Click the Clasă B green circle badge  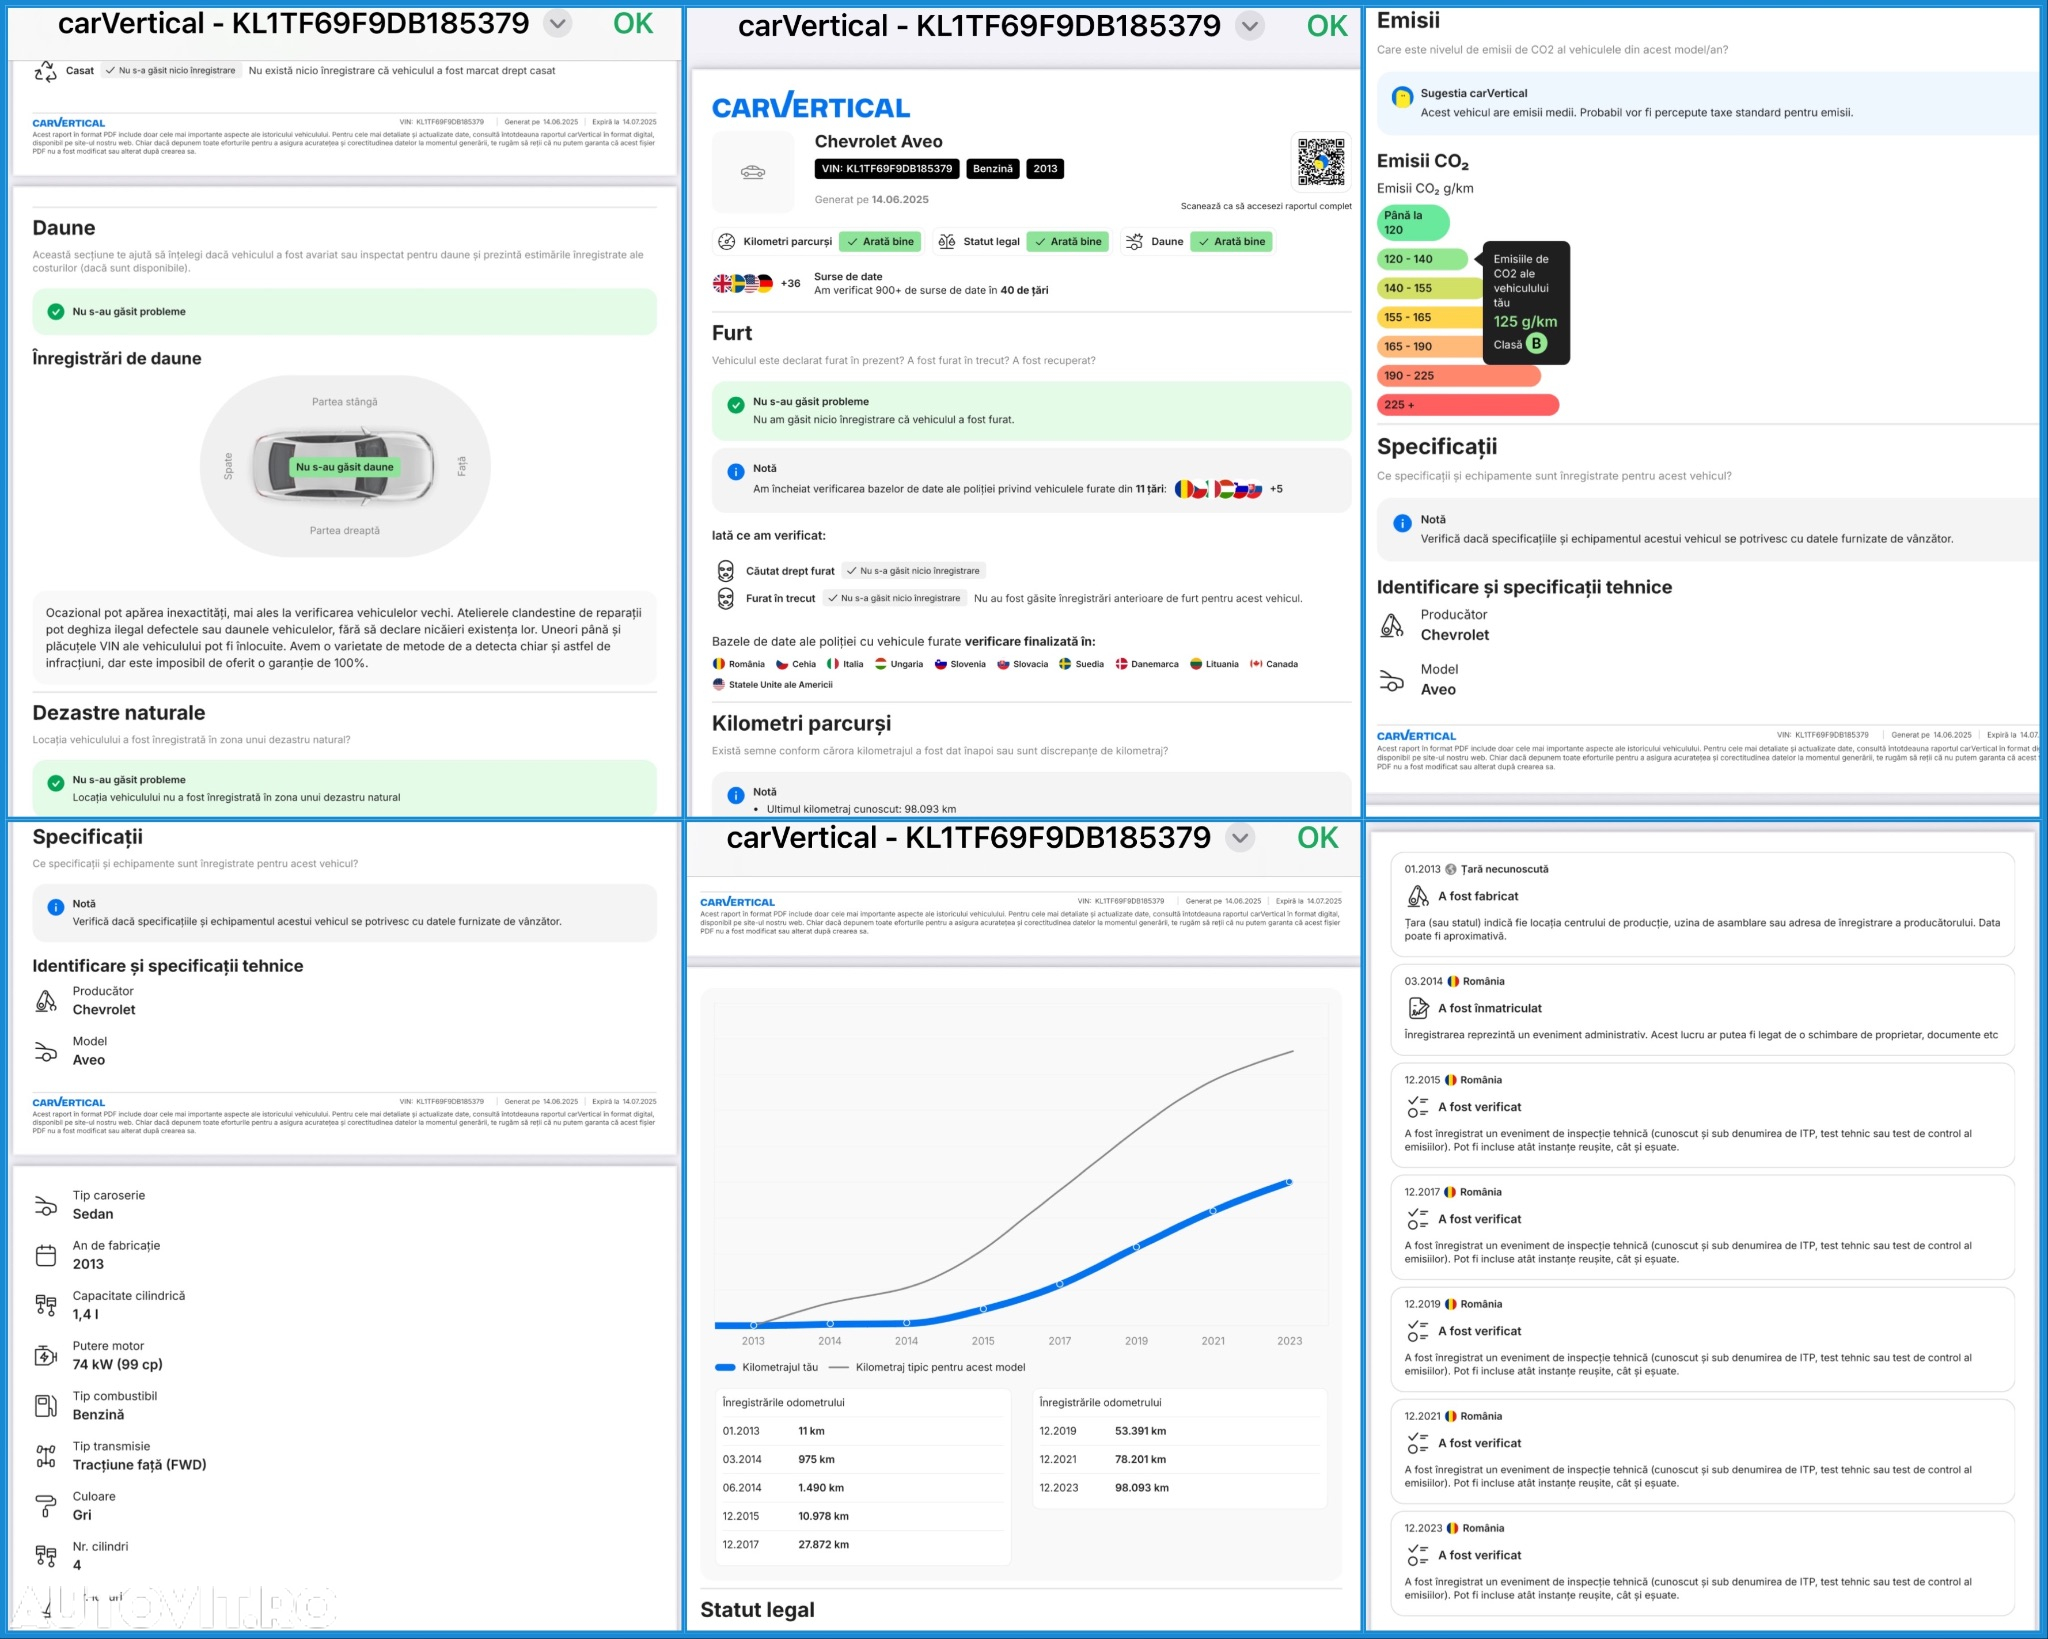[x=1536, y=343]
